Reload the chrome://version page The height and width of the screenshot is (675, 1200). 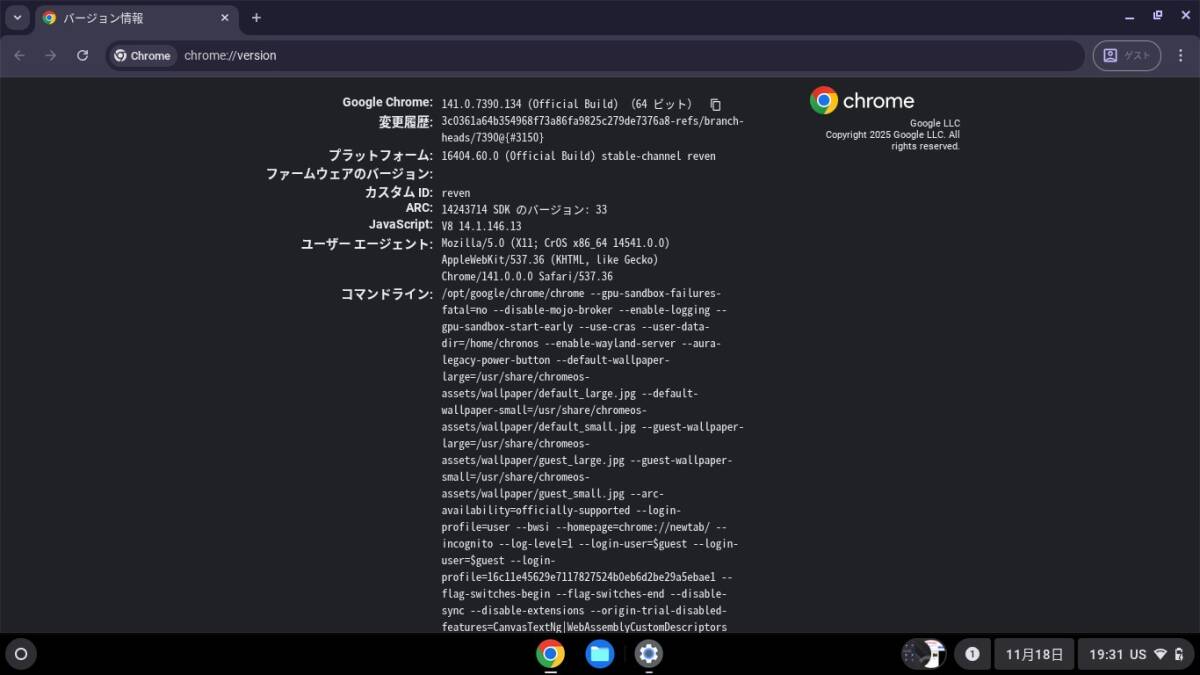(83, 56)
